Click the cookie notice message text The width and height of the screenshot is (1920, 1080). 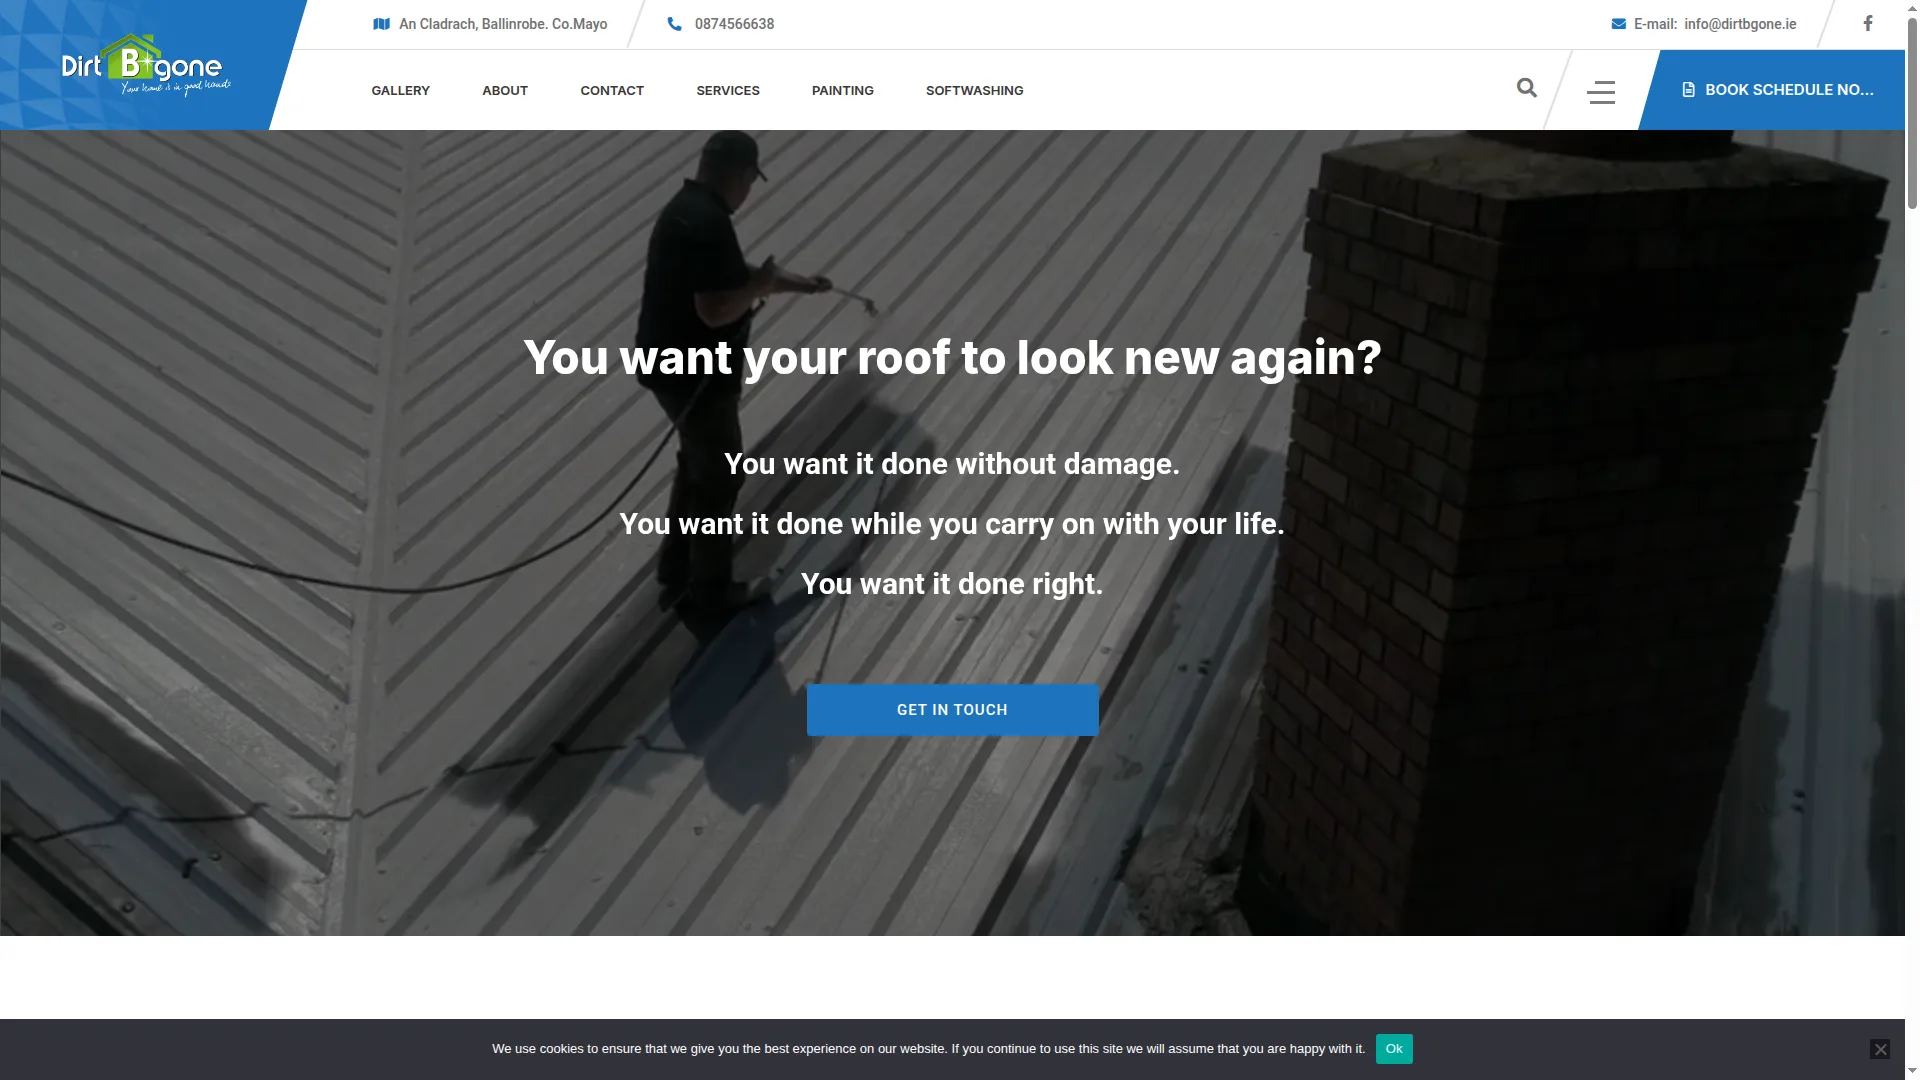pos(928,1049)
